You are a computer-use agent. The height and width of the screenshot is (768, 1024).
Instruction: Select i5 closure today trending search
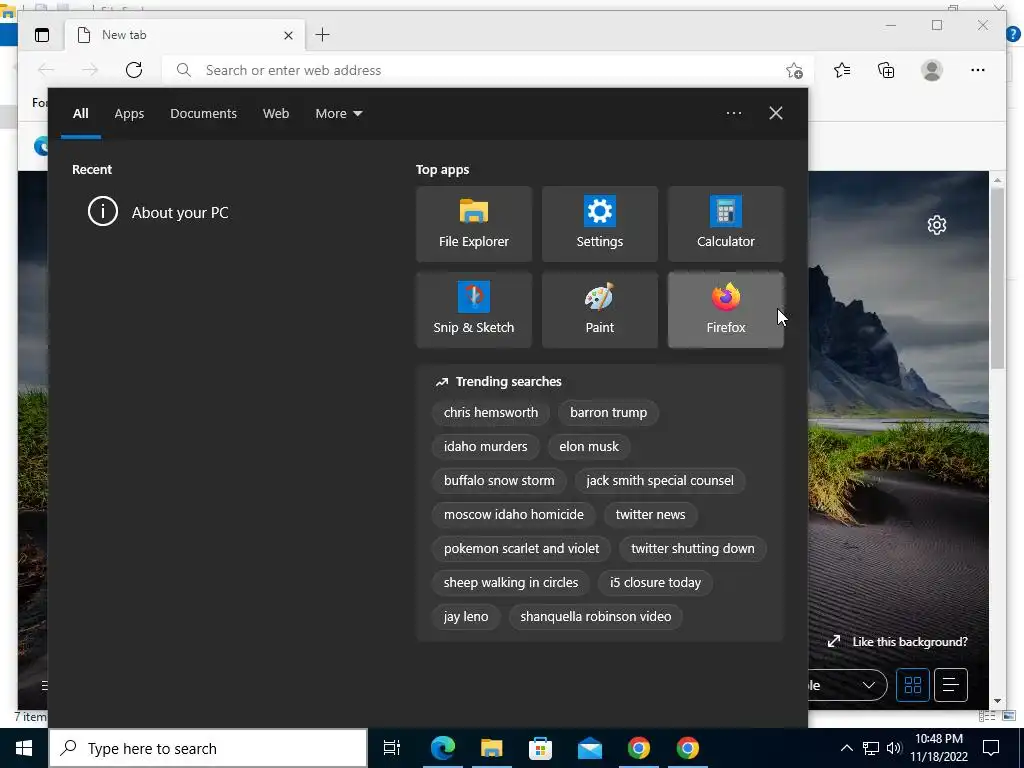point(655,583)
